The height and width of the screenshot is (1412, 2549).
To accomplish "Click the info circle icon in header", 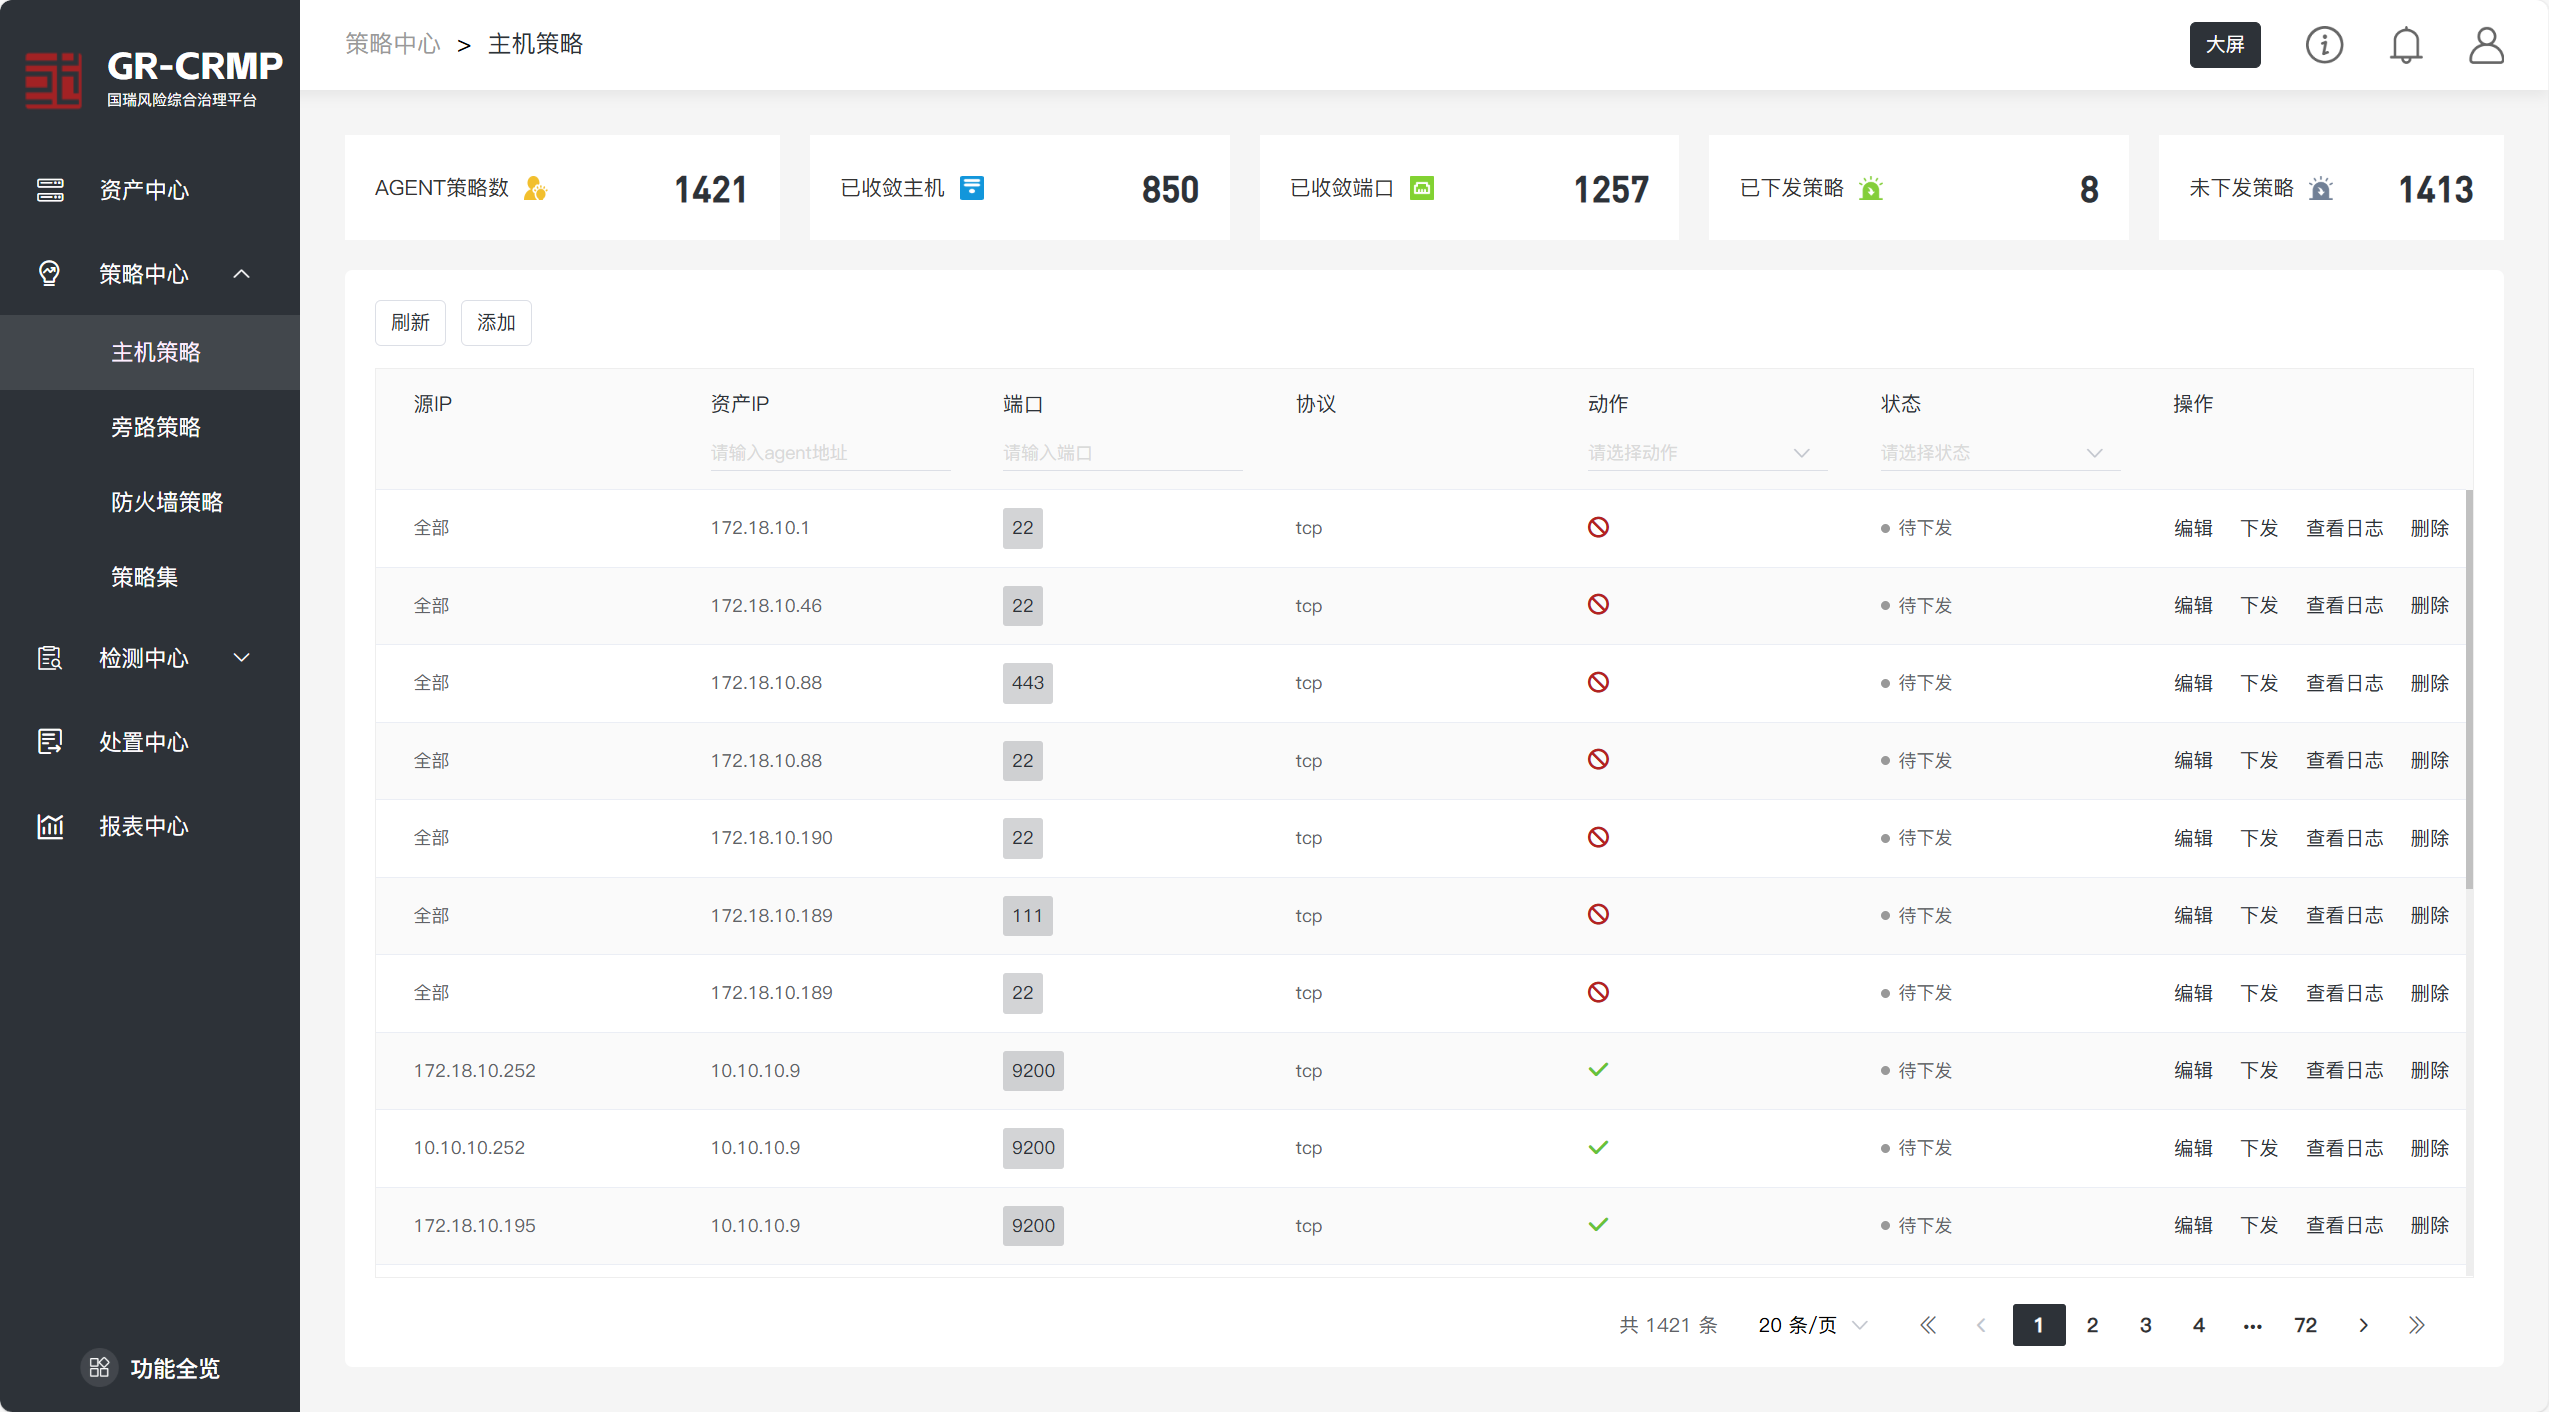I will [x=2324, y=45].
